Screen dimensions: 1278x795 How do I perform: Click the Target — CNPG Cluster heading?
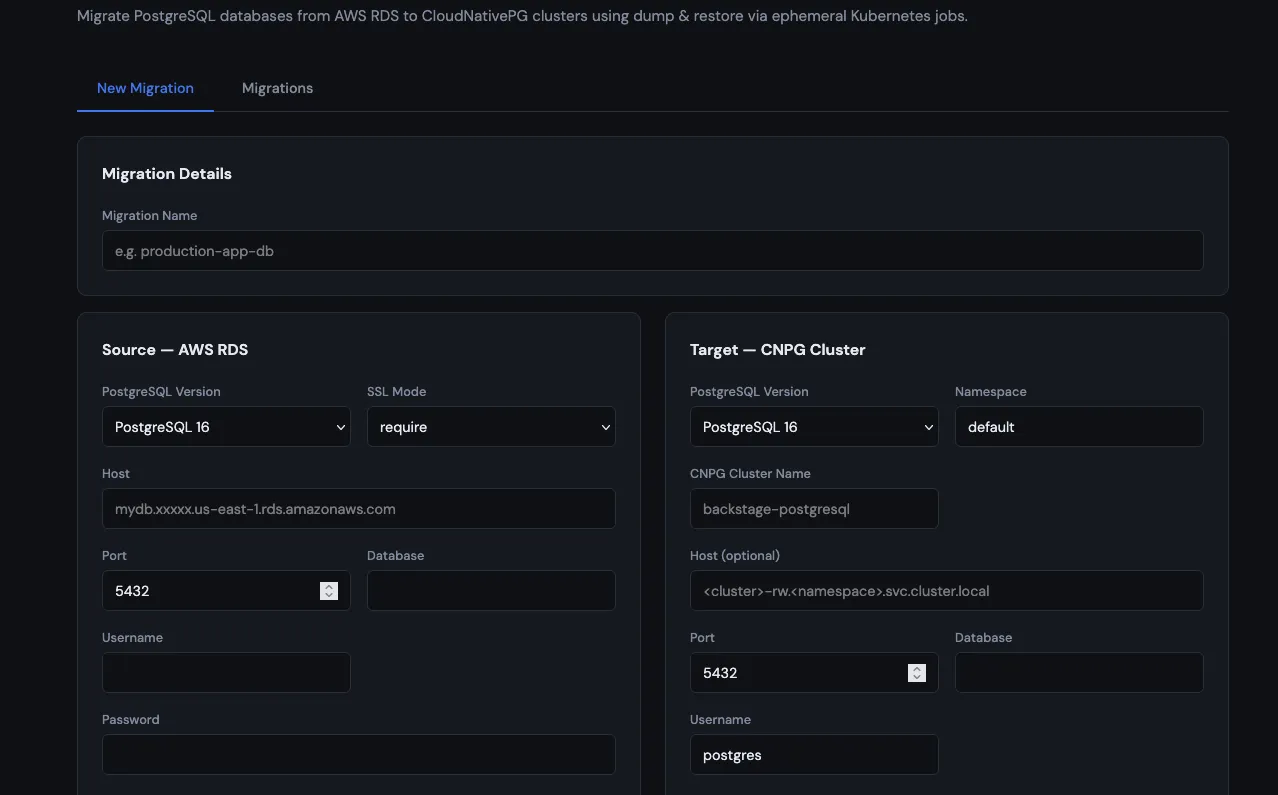tap(778, 350)
